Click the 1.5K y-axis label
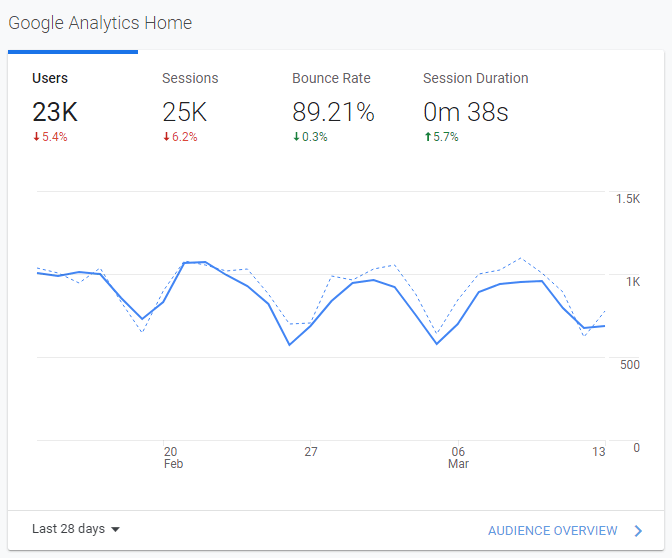The height and width of the screenshot is (558, 672). tap(628, 199)
